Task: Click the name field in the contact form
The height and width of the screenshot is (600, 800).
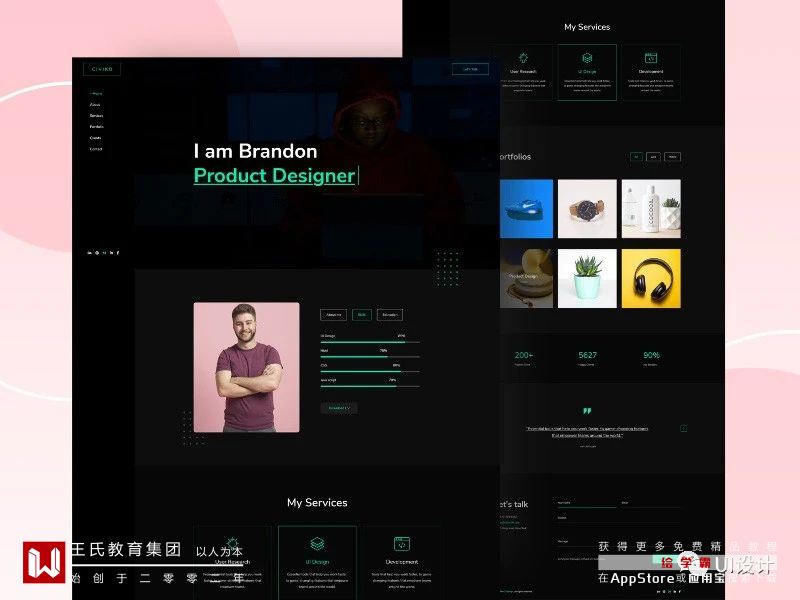Action: 586,503
